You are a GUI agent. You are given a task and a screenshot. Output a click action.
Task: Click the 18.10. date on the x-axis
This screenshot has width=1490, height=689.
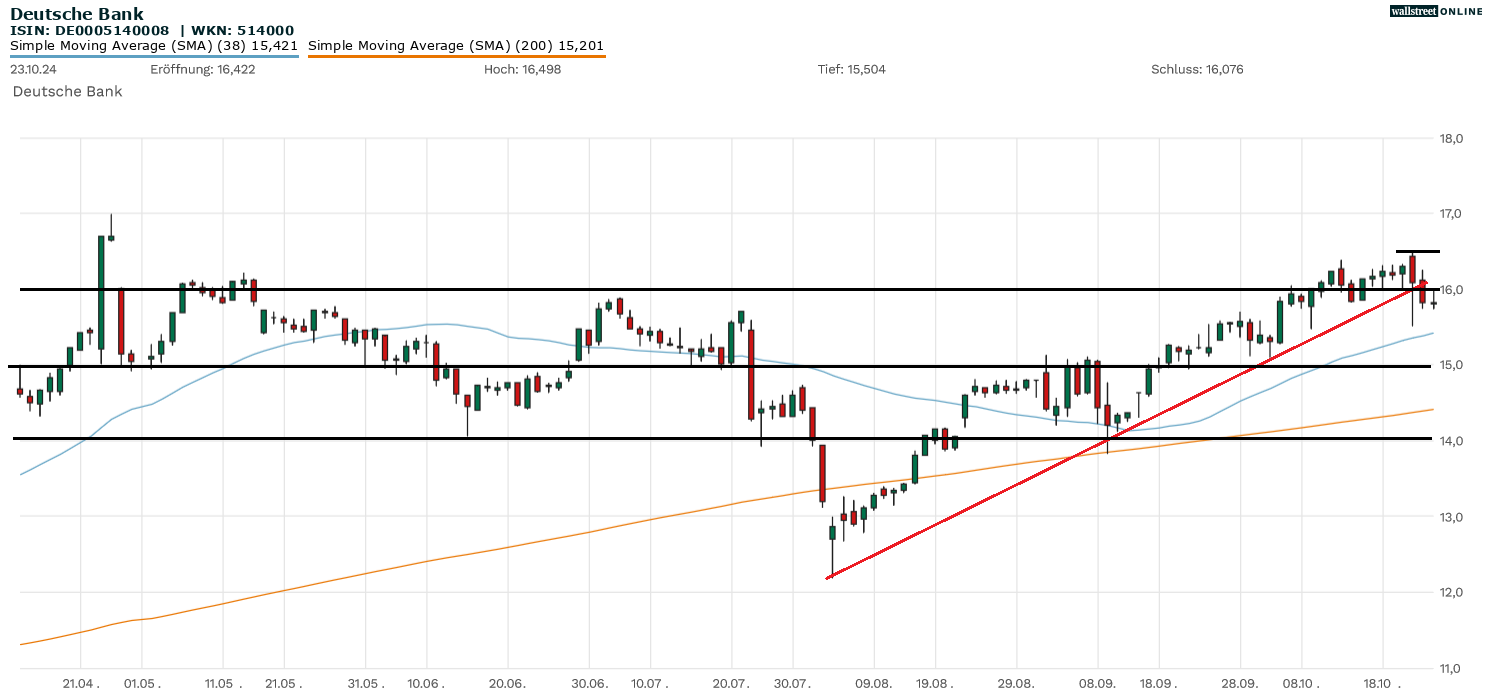[x=1384, y=684]
